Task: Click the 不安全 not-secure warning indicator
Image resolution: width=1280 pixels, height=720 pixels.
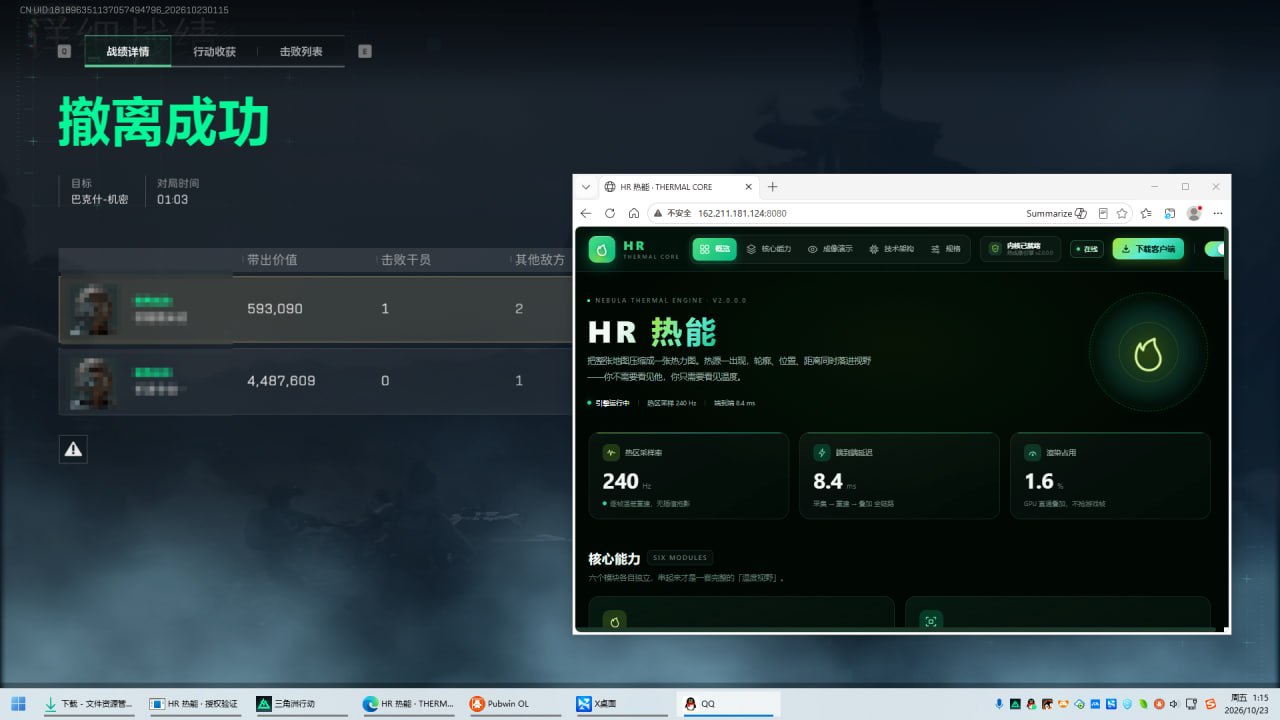Action: 672,213
